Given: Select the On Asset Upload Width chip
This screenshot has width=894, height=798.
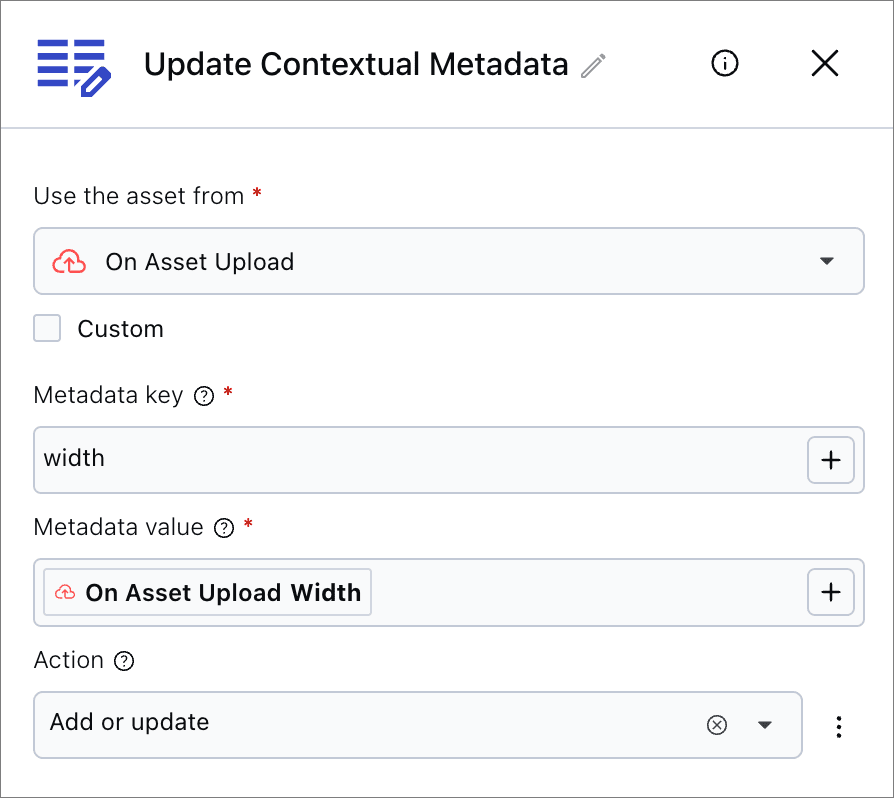Looking at the screenshot, I should tap(208, 592).
